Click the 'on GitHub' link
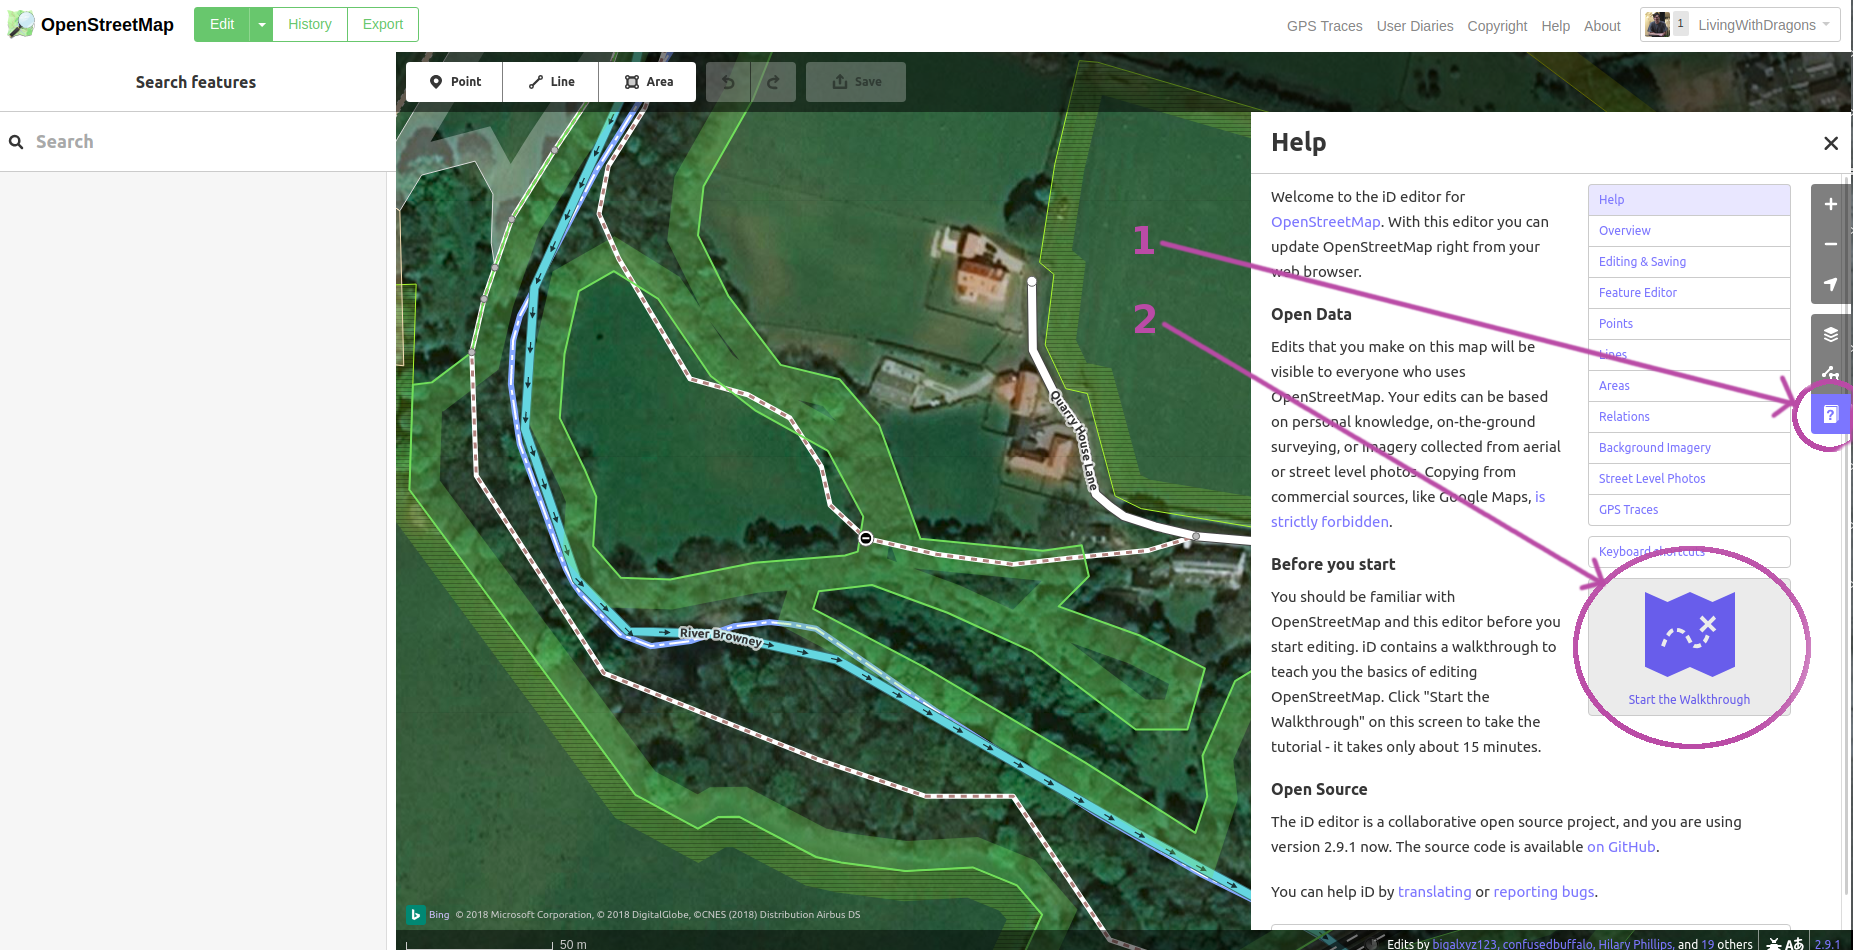Screen dimensions: 1853x950 [x=1621, y=847]
